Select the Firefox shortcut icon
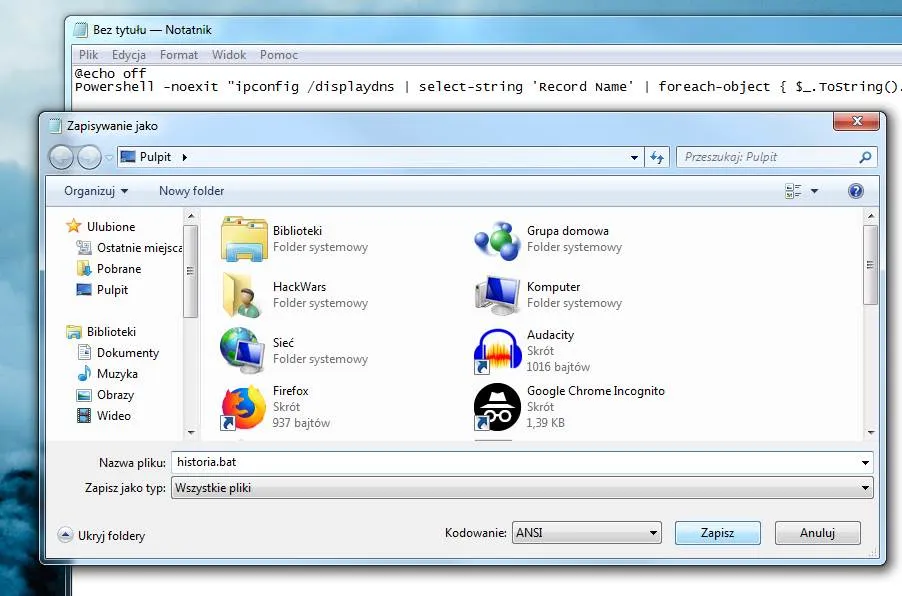The width and height of the screenshot is (902, 596). (x=243, y=407)
